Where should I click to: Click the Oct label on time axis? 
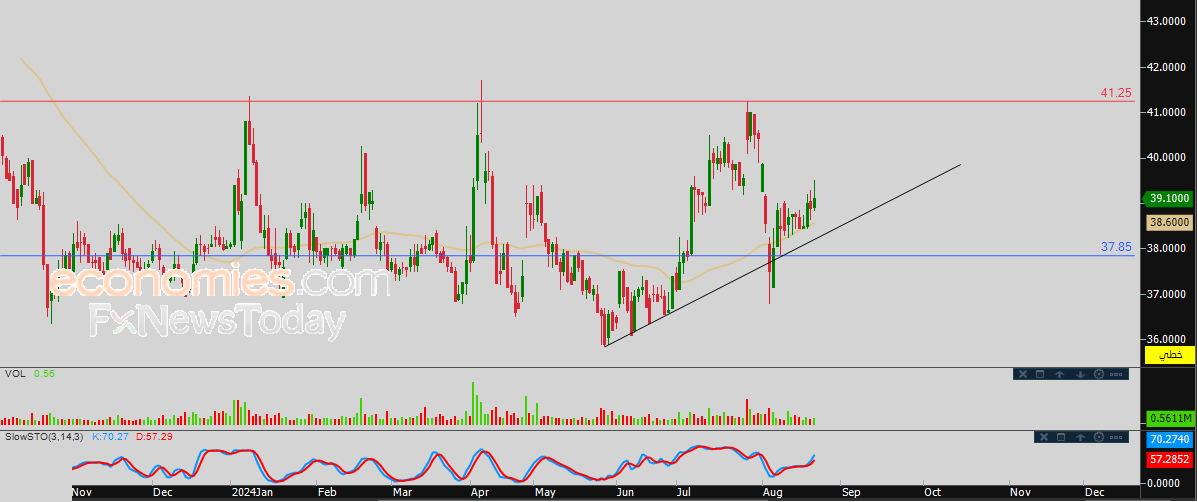point(932,494)
